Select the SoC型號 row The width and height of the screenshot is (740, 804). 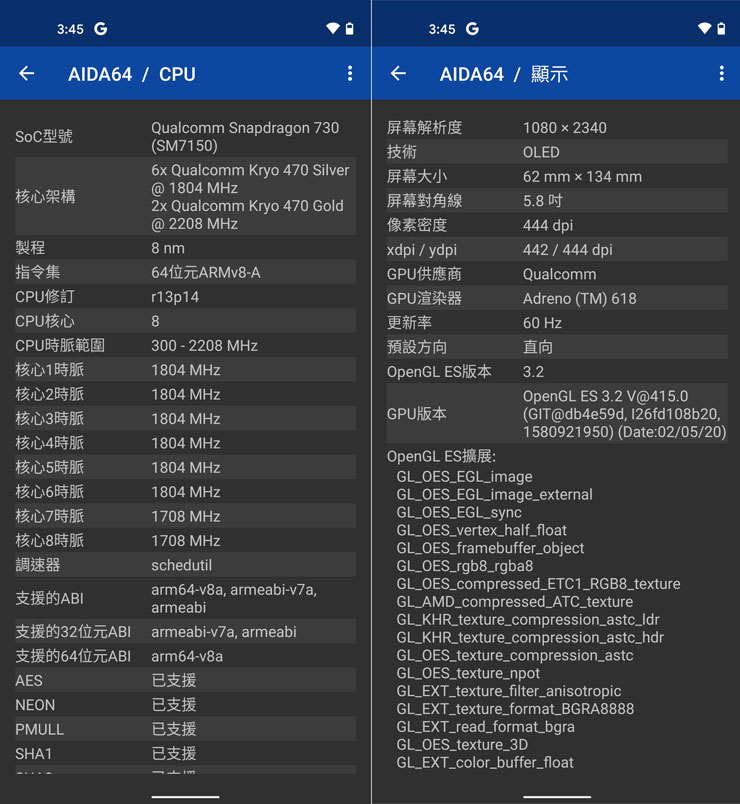[185, 136]
